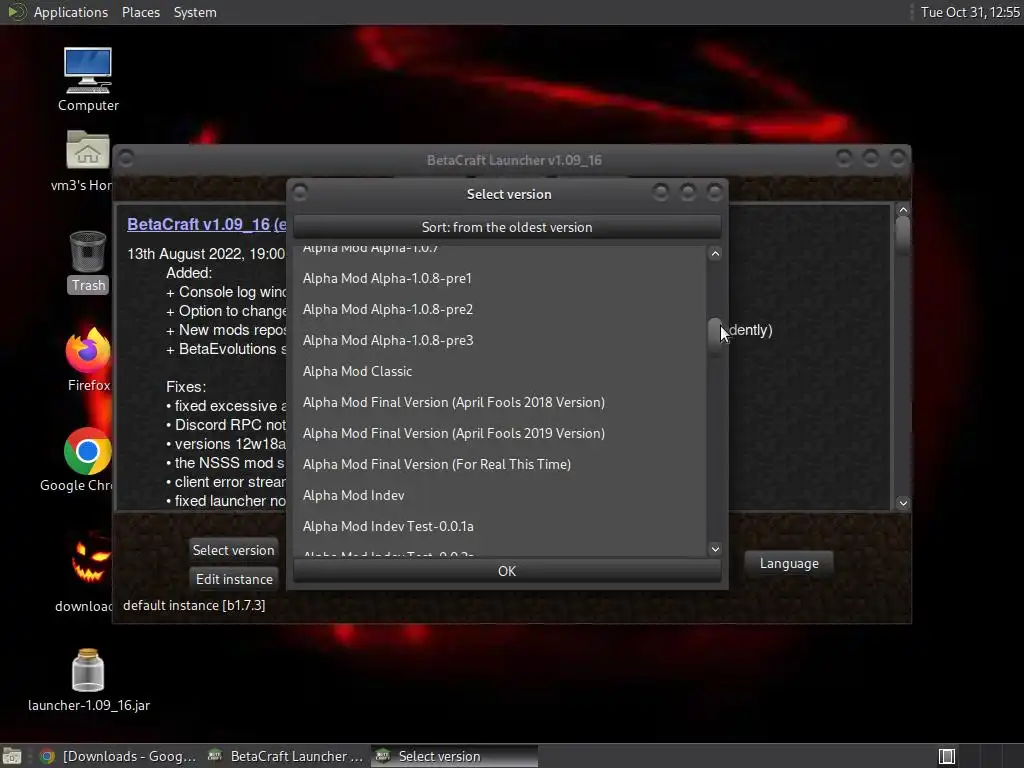This screenshot has width=1024, height=768.
Task: Click BetaCraft Launcher window left title button
Action: [126, 158]
